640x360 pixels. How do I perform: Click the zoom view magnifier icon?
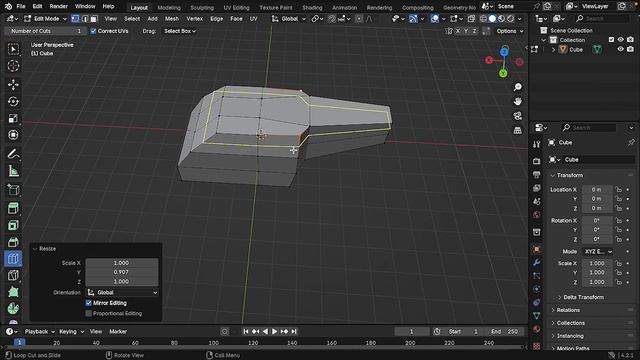[518, 87]
